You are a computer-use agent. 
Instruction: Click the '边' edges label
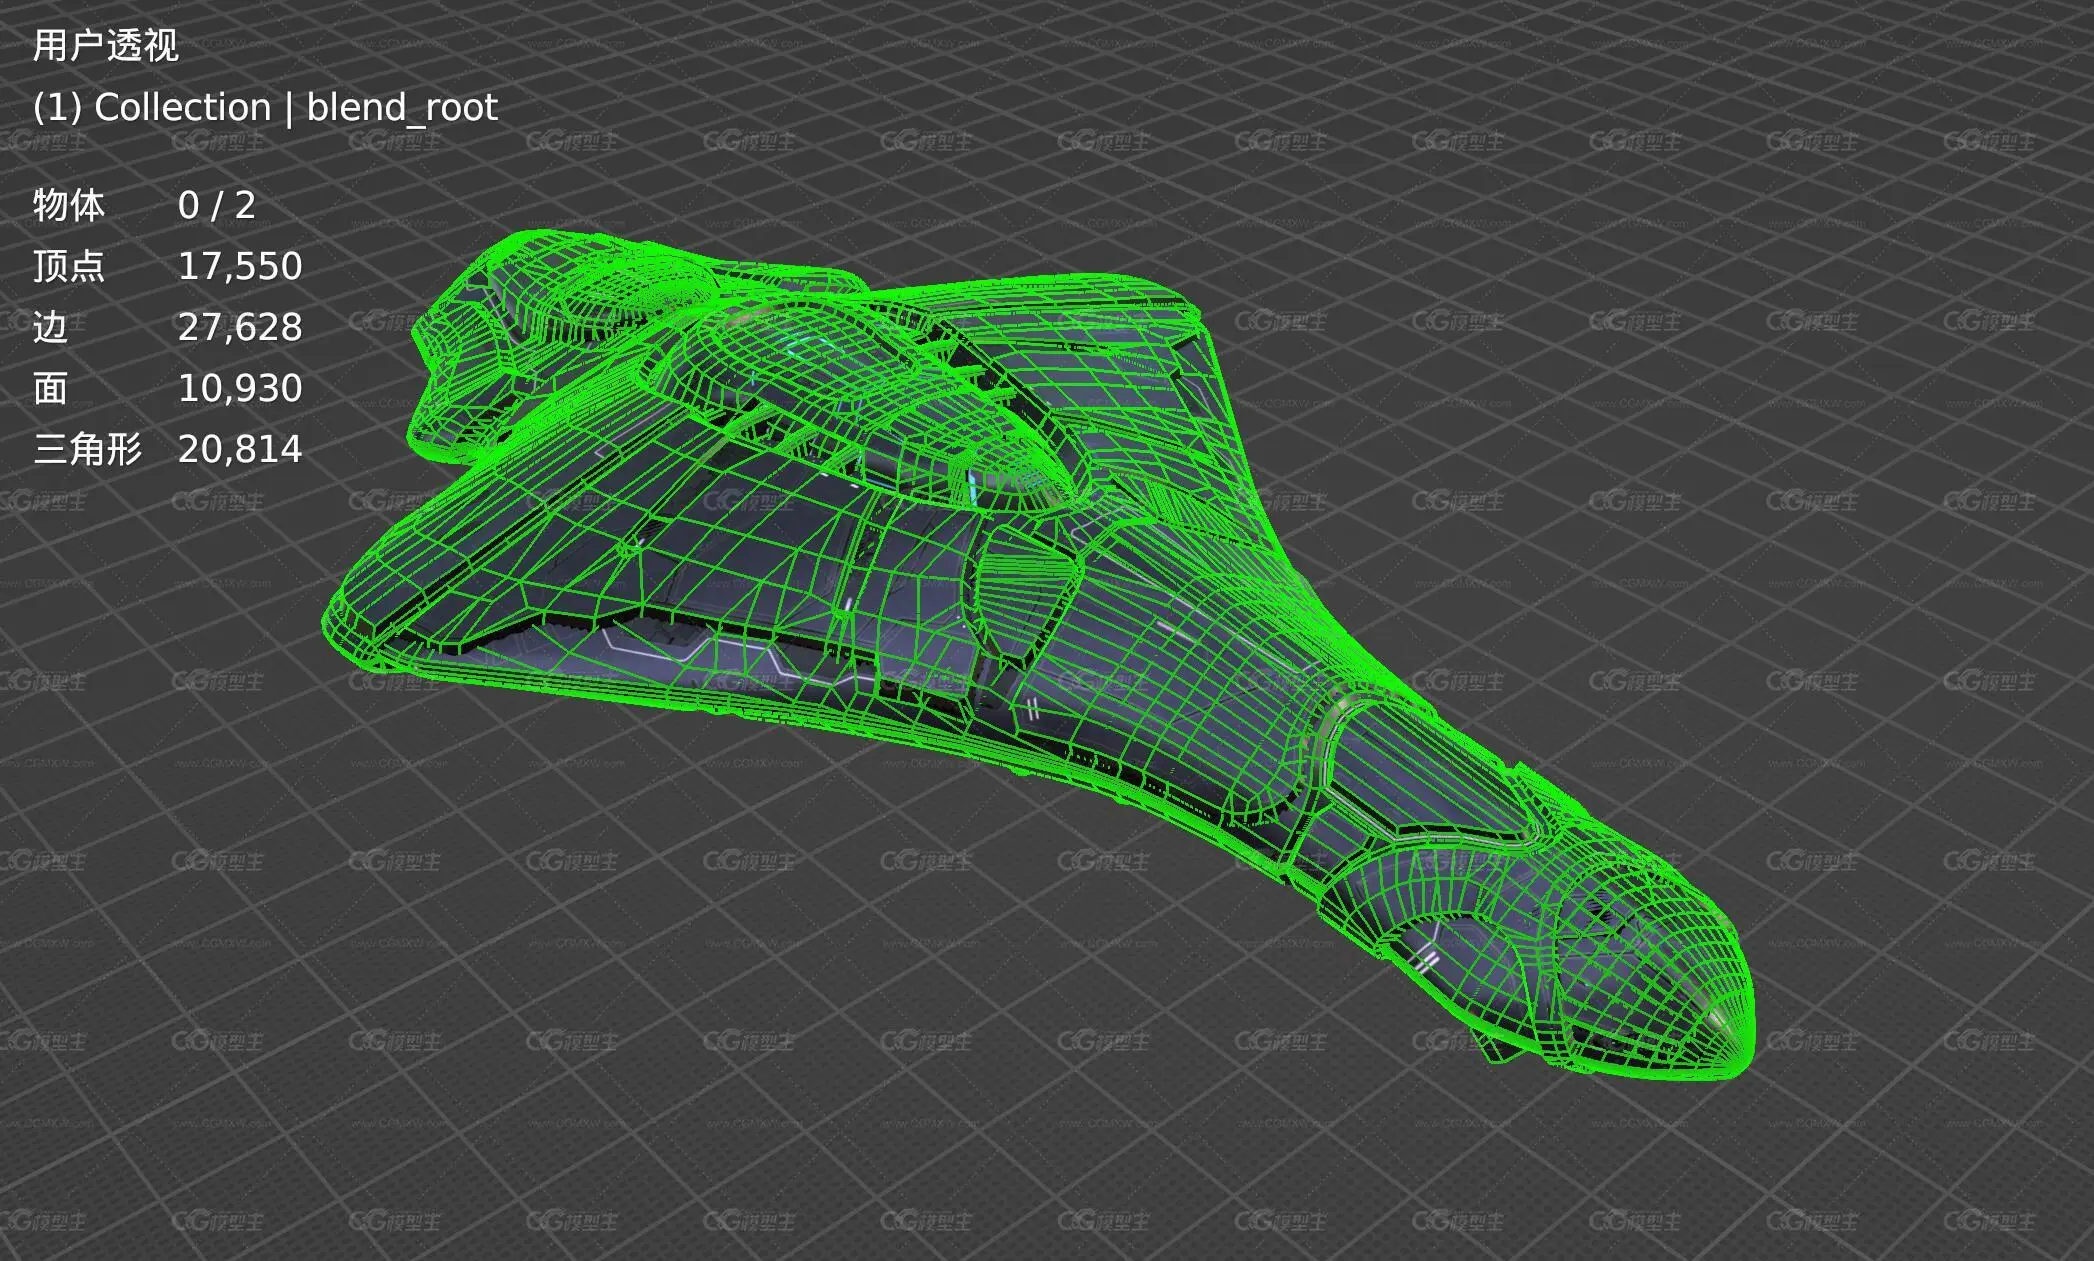click(x=50, y=327)
